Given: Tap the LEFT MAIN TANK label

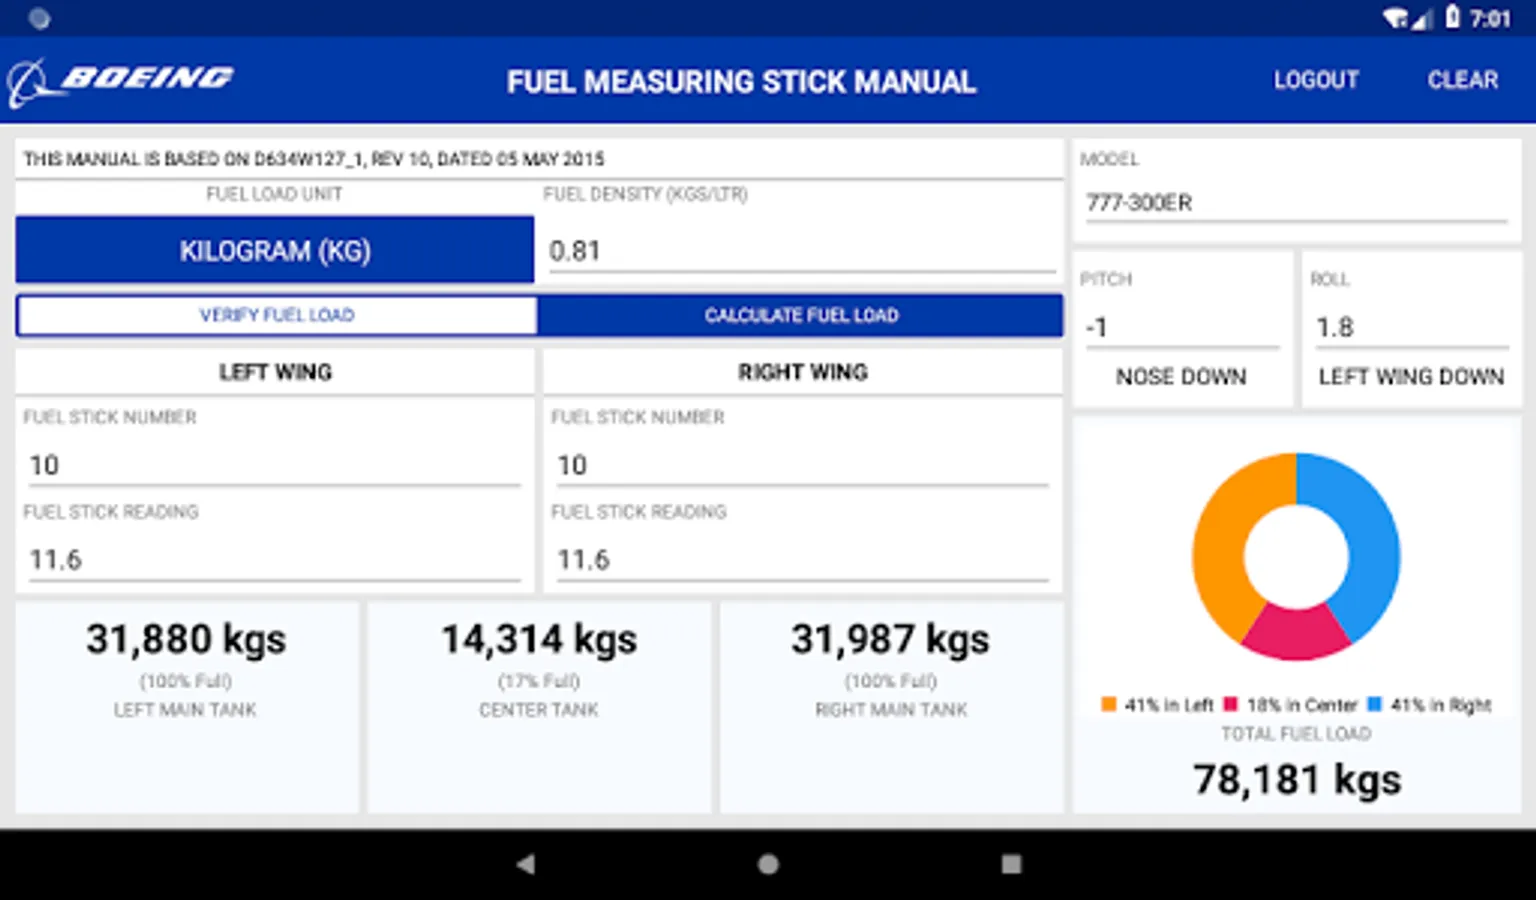Looking at the screenshot, I should [185, 710].
